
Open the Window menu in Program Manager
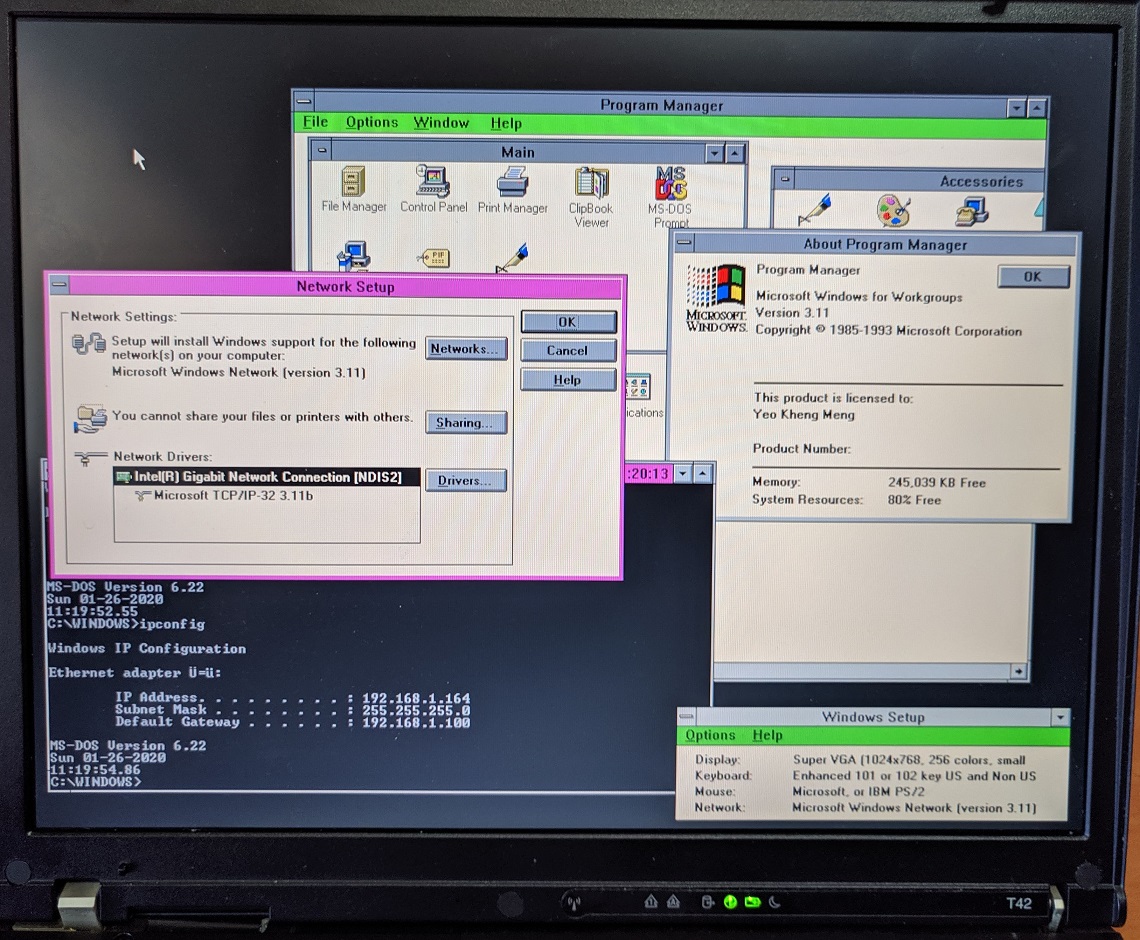coord(441,123)
